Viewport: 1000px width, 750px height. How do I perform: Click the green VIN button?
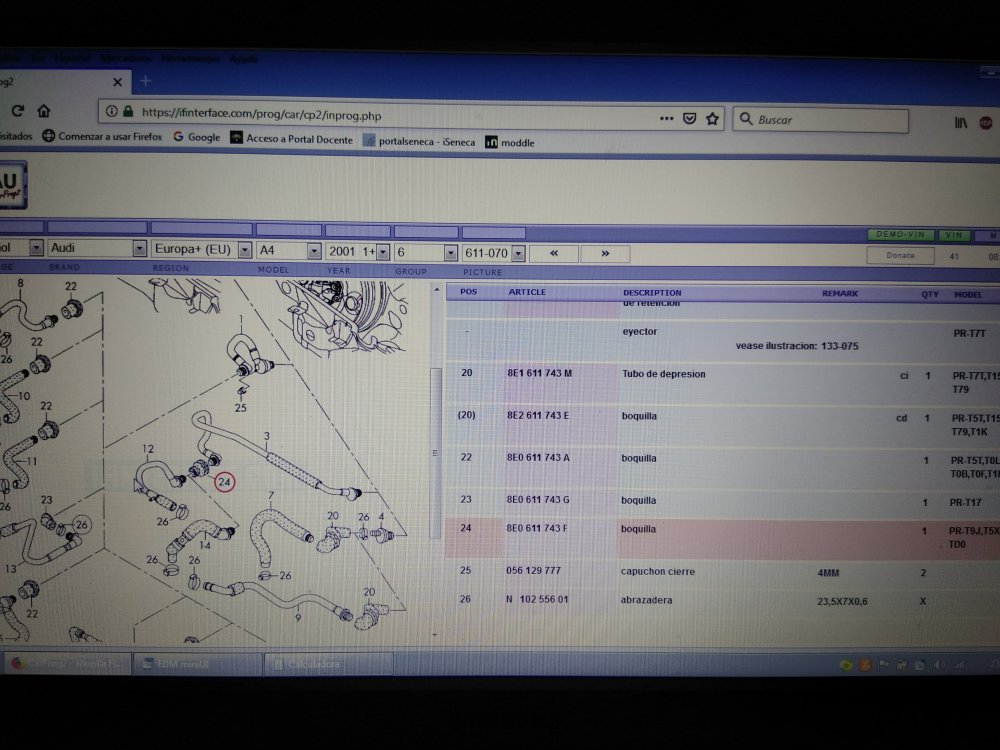click(x=954, y=235)
